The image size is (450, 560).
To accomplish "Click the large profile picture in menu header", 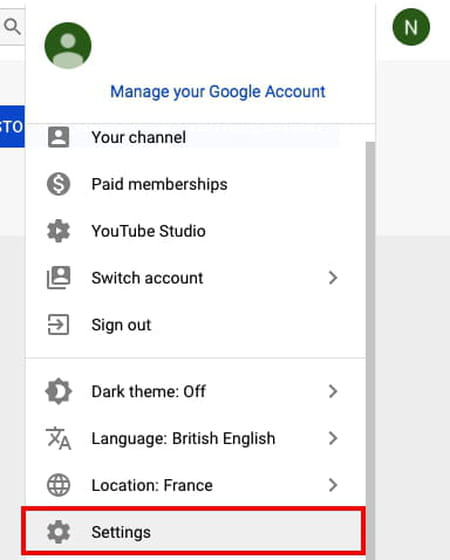I will coord(68,45).
